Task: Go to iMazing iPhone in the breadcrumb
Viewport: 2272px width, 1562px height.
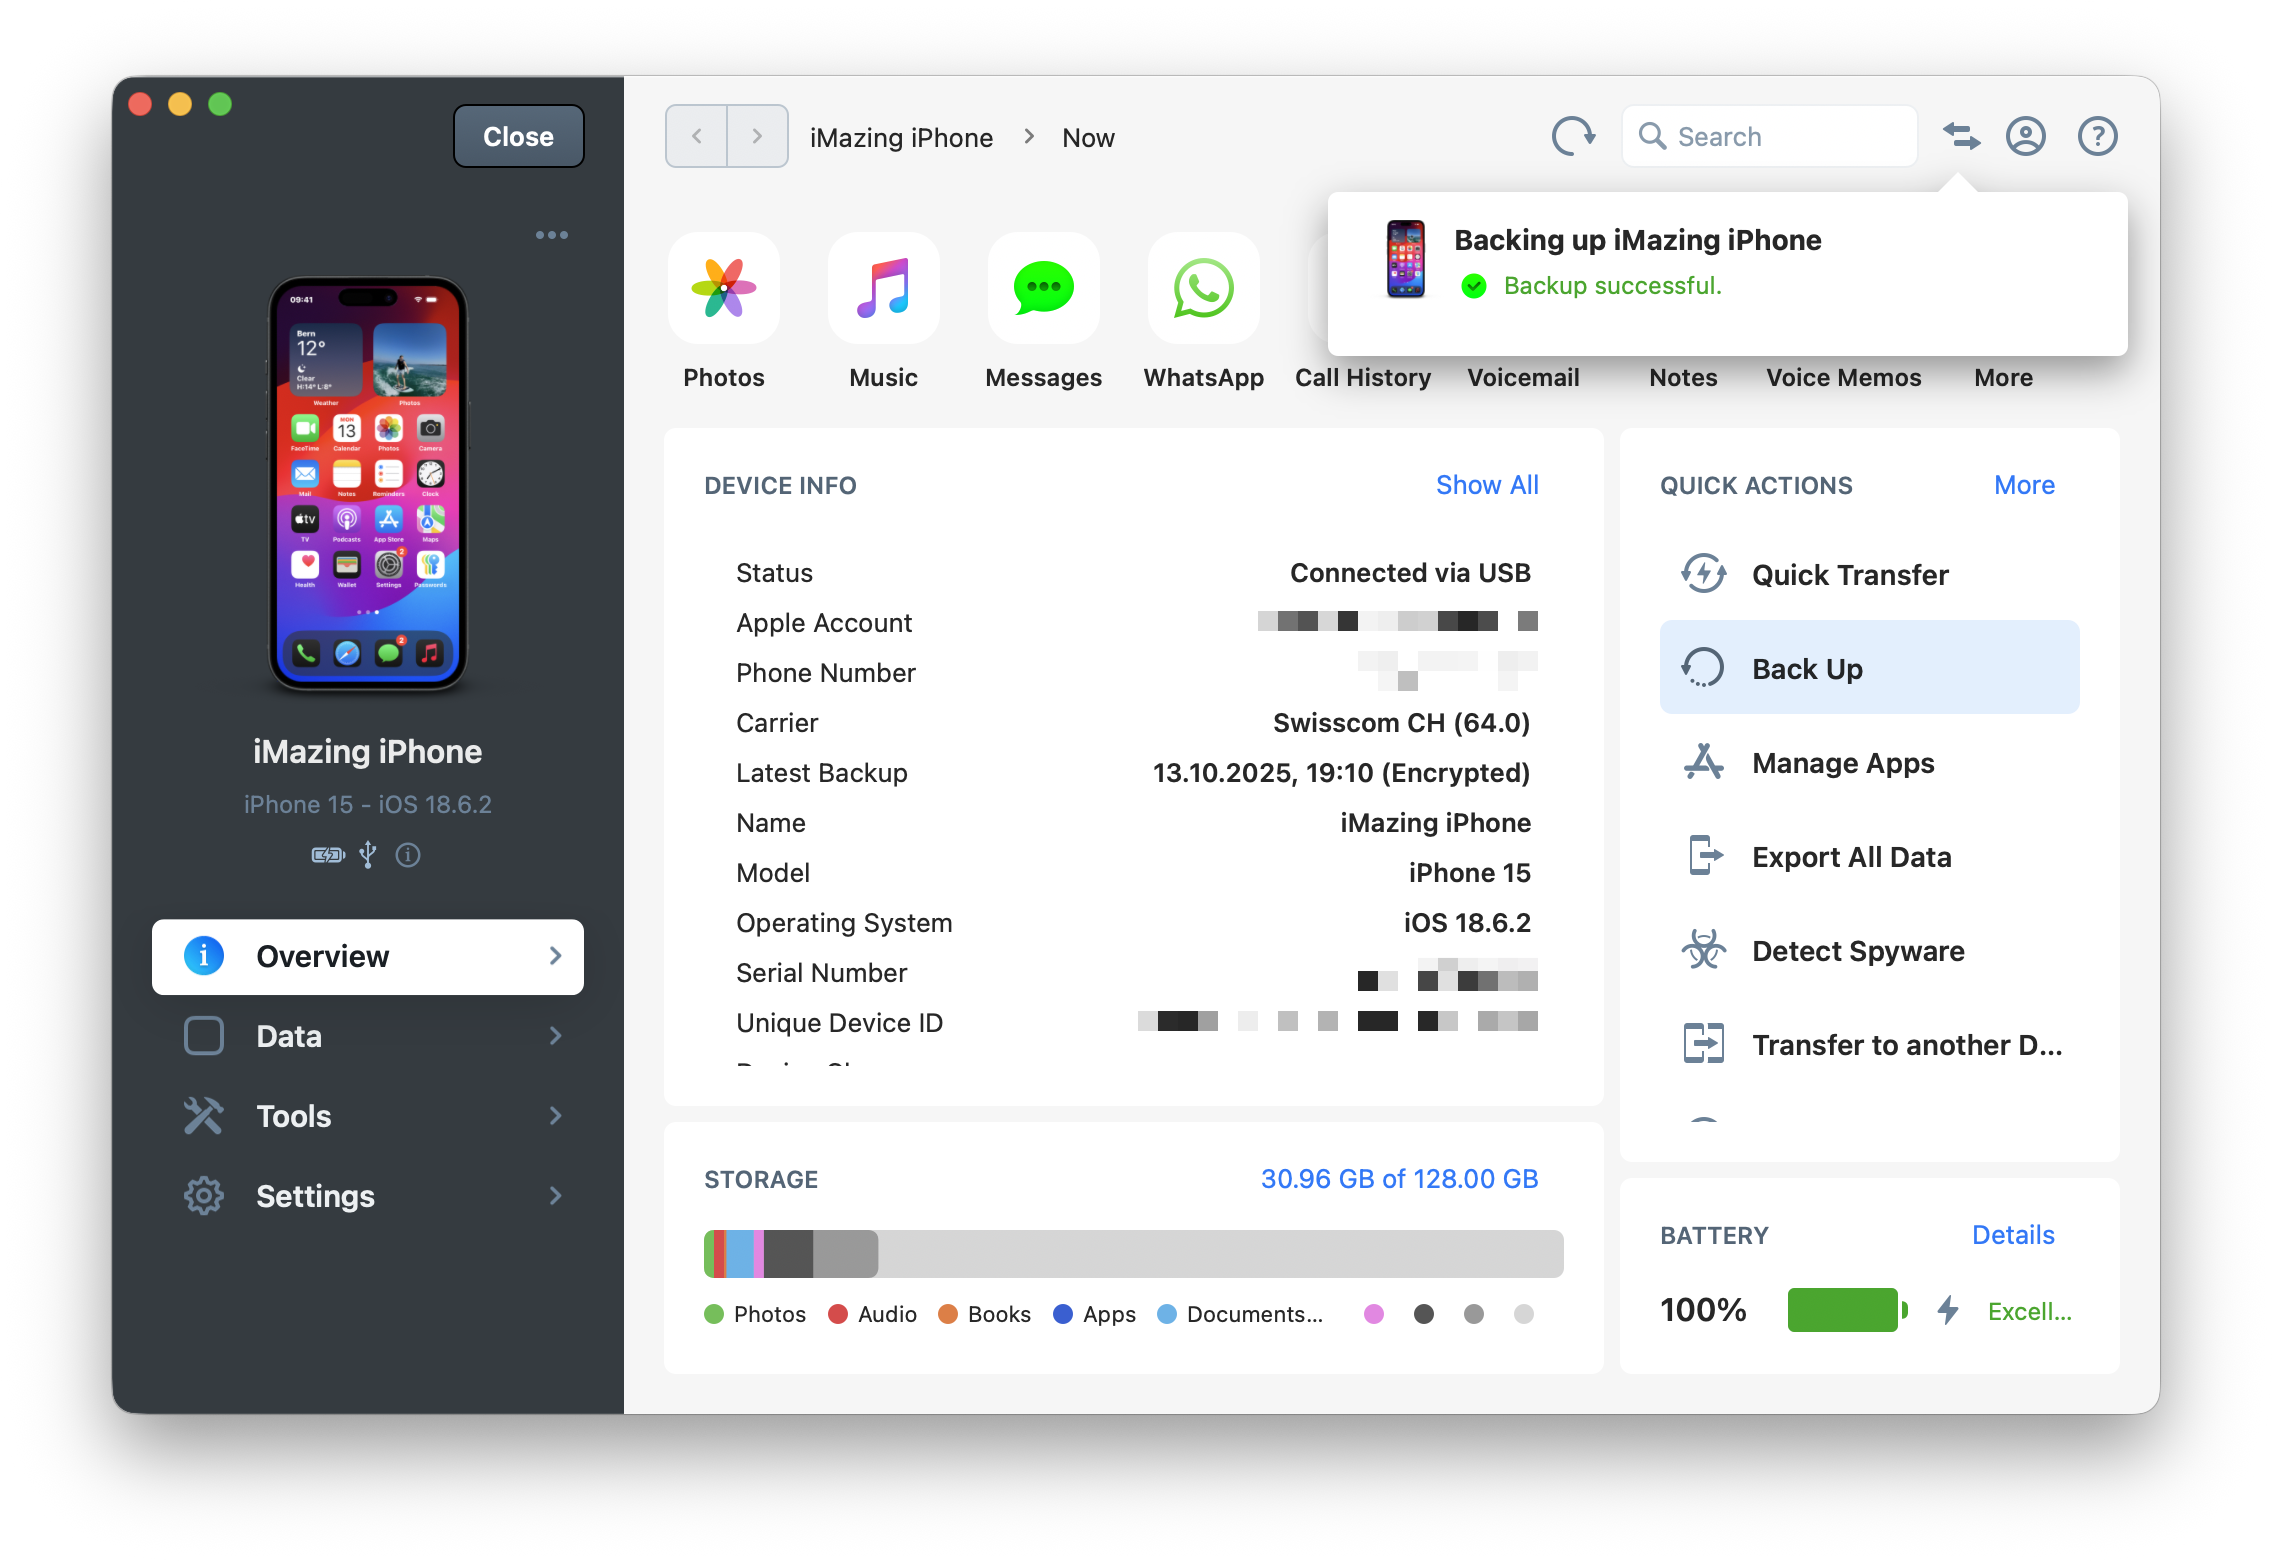Action: point(900,137)
